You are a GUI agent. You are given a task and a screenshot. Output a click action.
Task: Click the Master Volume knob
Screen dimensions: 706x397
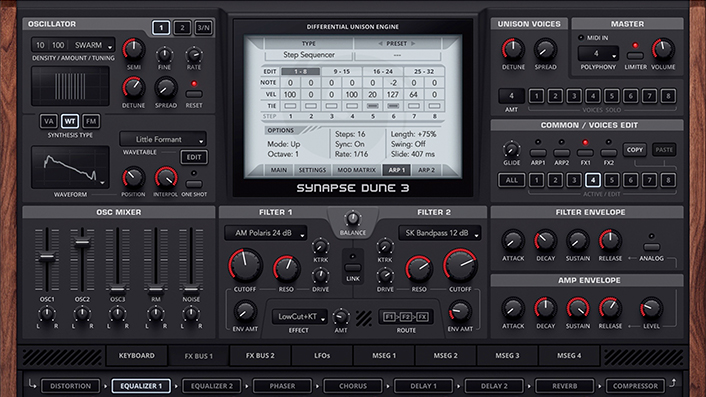[663, 50]
